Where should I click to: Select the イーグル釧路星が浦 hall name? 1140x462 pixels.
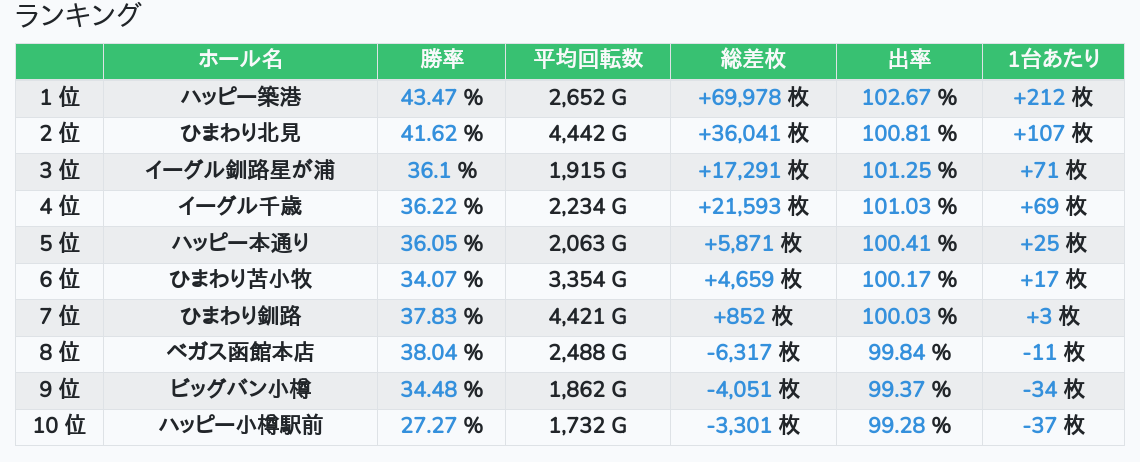tap(240, 170)
